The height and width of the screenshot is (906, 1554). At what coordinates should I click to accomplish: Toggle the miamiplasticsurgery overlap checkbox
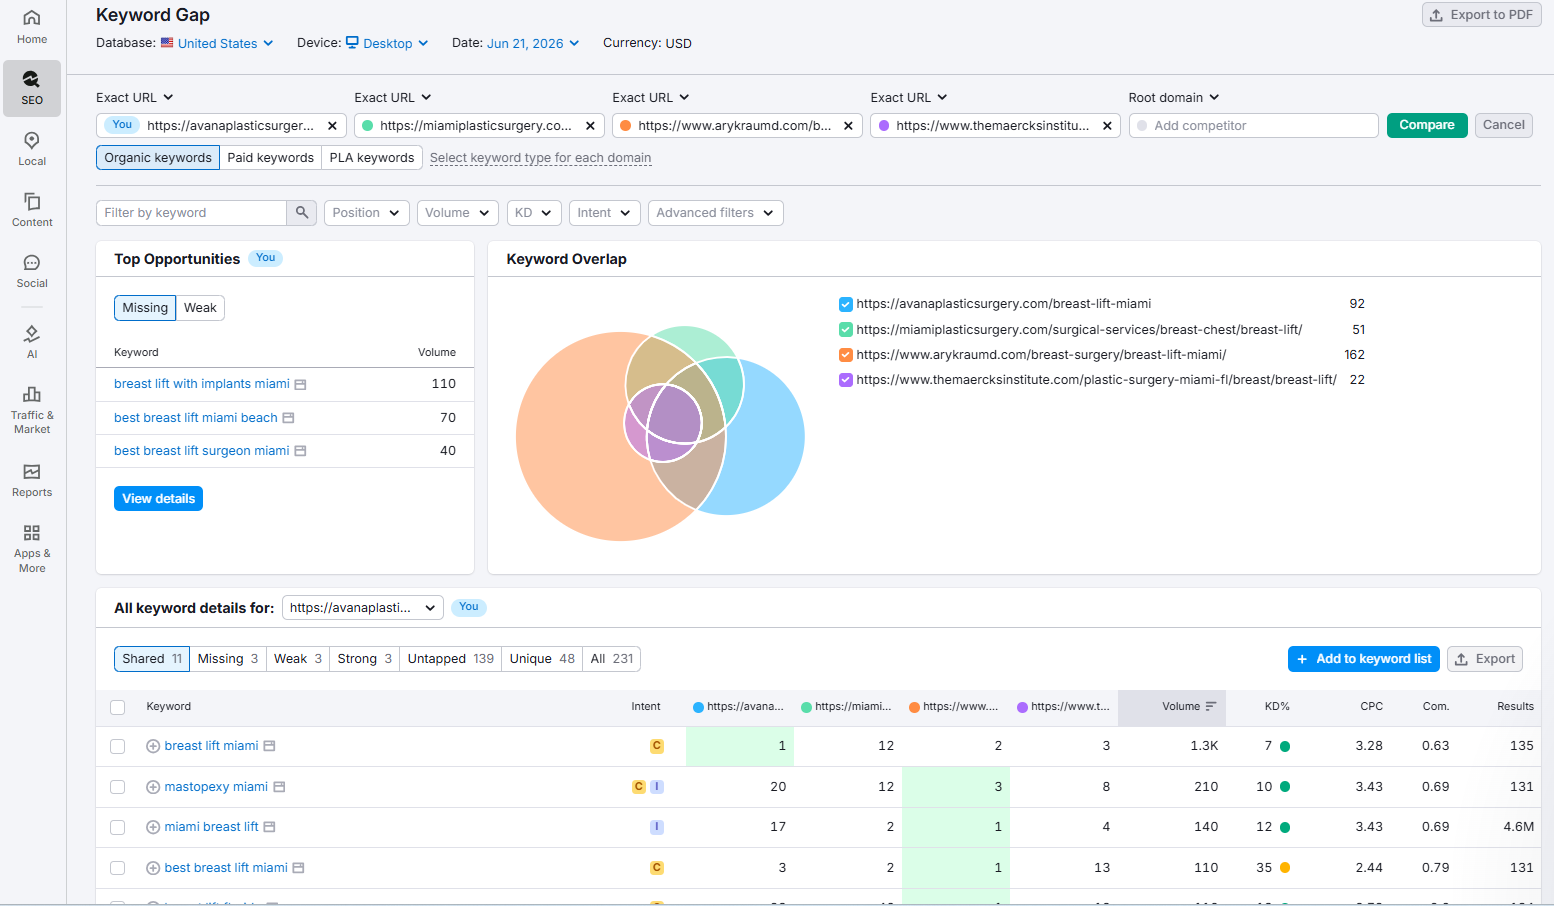point(846,330)
